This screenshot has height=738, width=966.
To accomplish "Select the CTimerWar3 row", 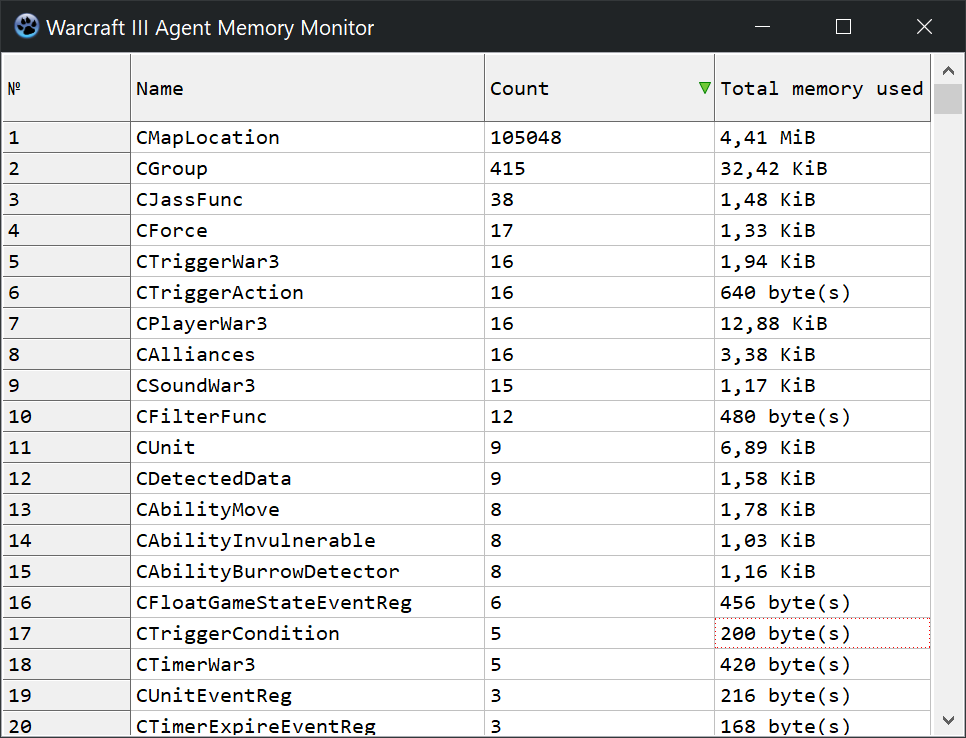I will click(195, 665).
